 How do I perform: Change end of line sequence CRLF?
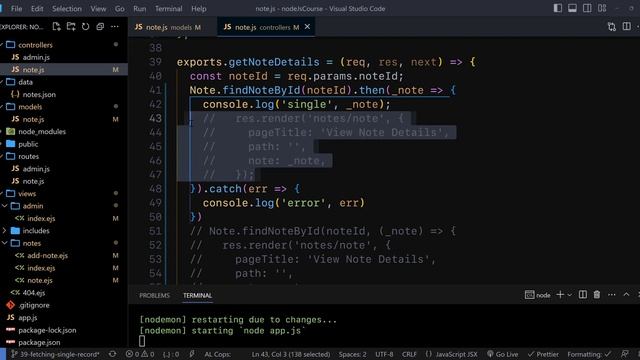pos(409,354)
